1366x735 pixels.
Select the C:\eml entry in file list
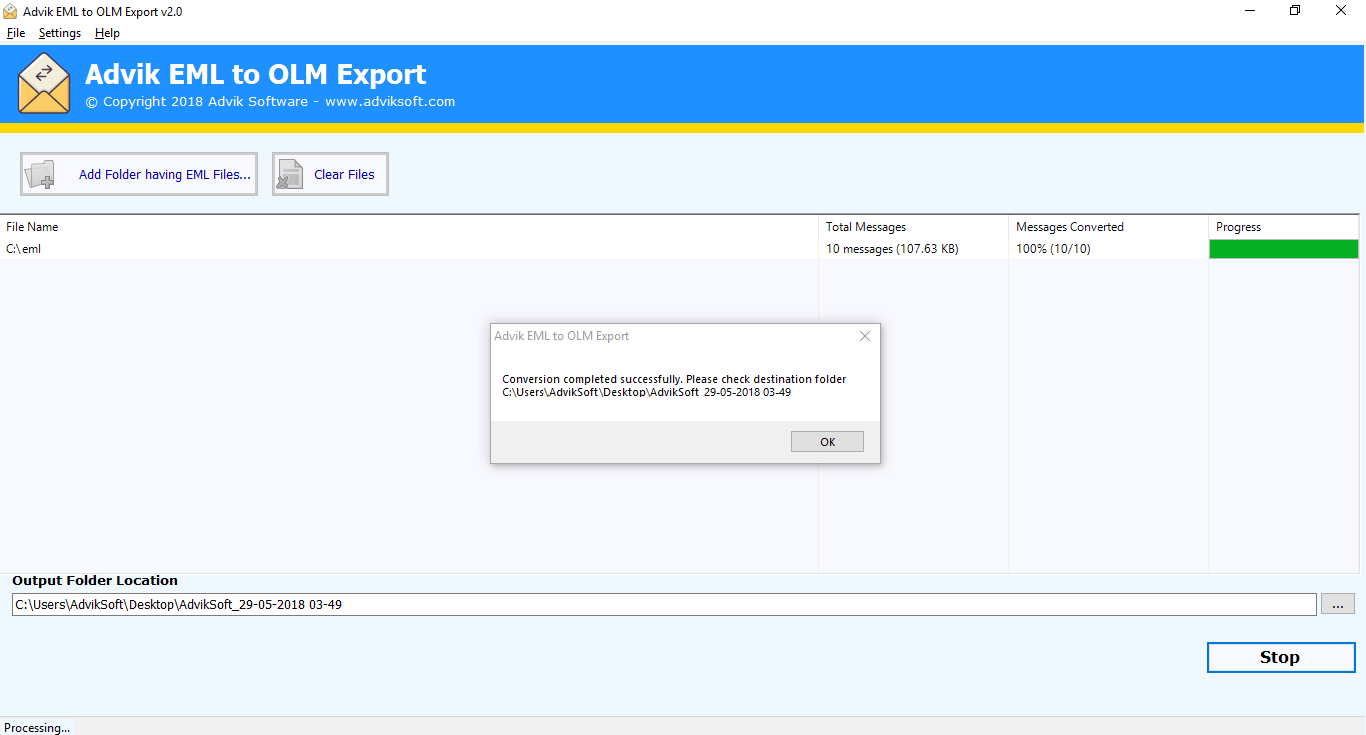(23, 248)
